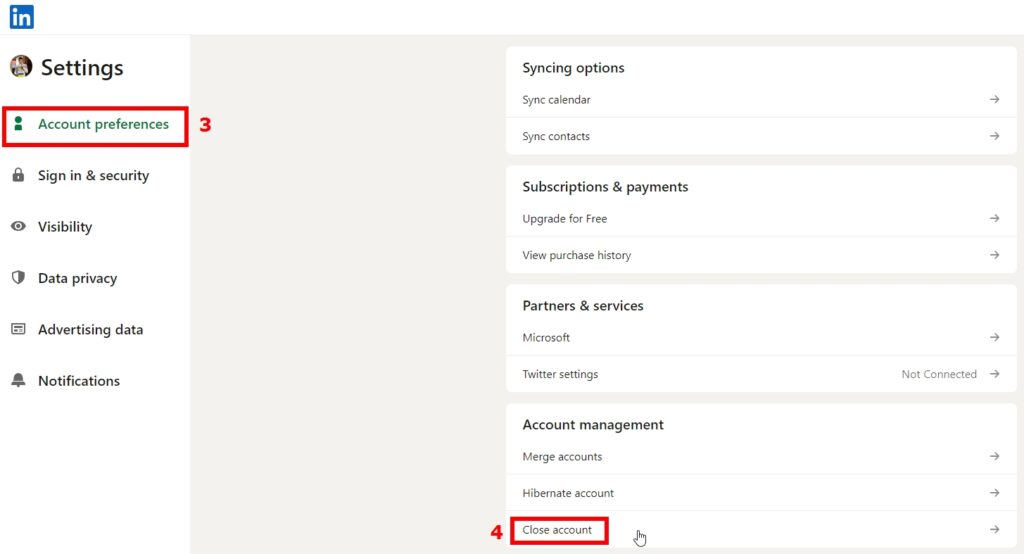Click the Not Connected status text
Screen dimensions: 1024x554
click(939, 374)
